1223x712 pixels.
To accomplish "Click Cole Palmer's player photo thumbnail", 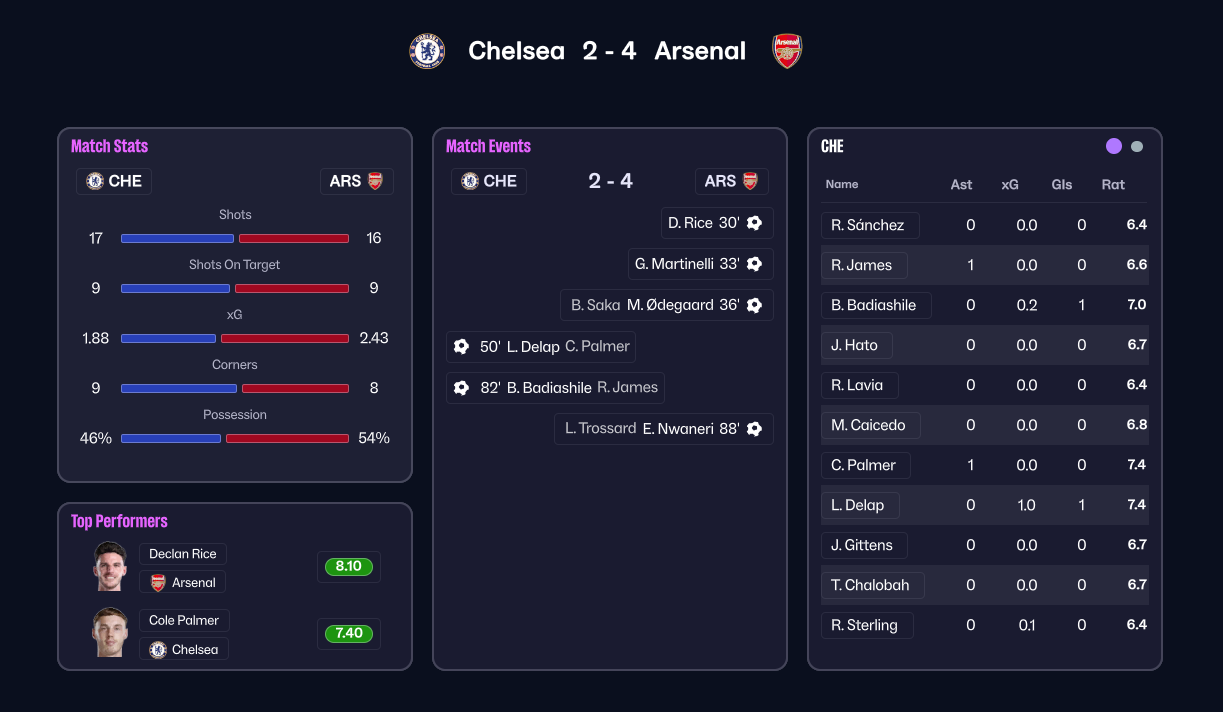I will tap(110, 633).
